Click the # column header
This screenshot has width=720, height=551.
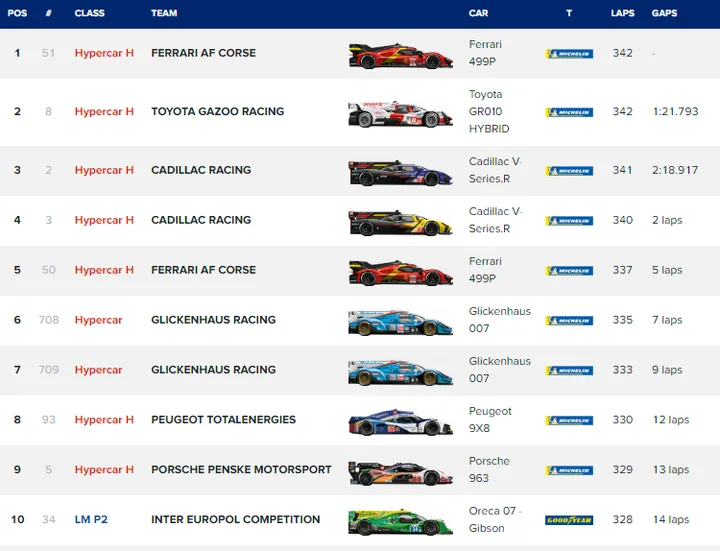tap(49, 13)
